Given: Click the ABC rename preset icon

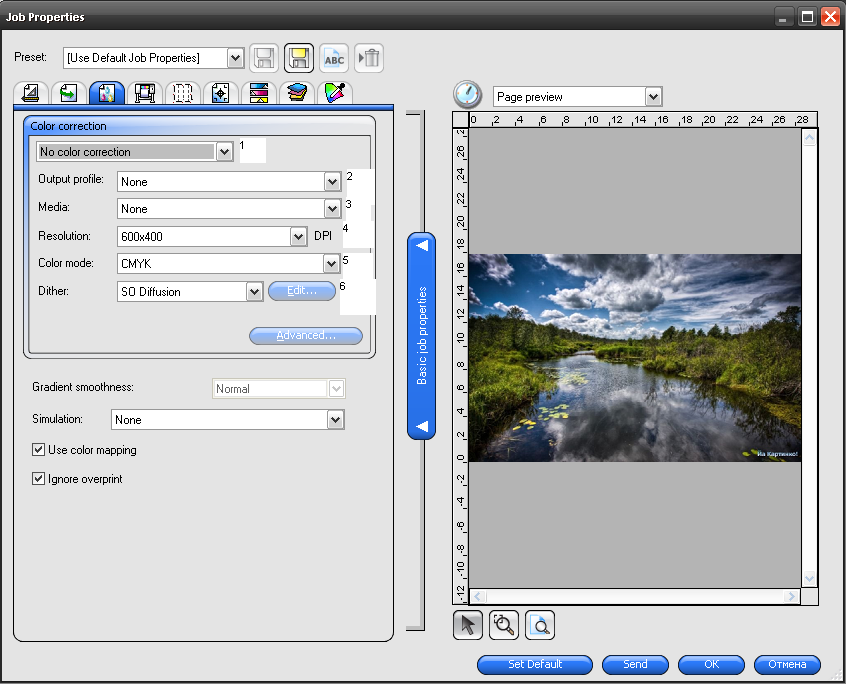Looking at the screenshot, I should click(x=334, y=58).
